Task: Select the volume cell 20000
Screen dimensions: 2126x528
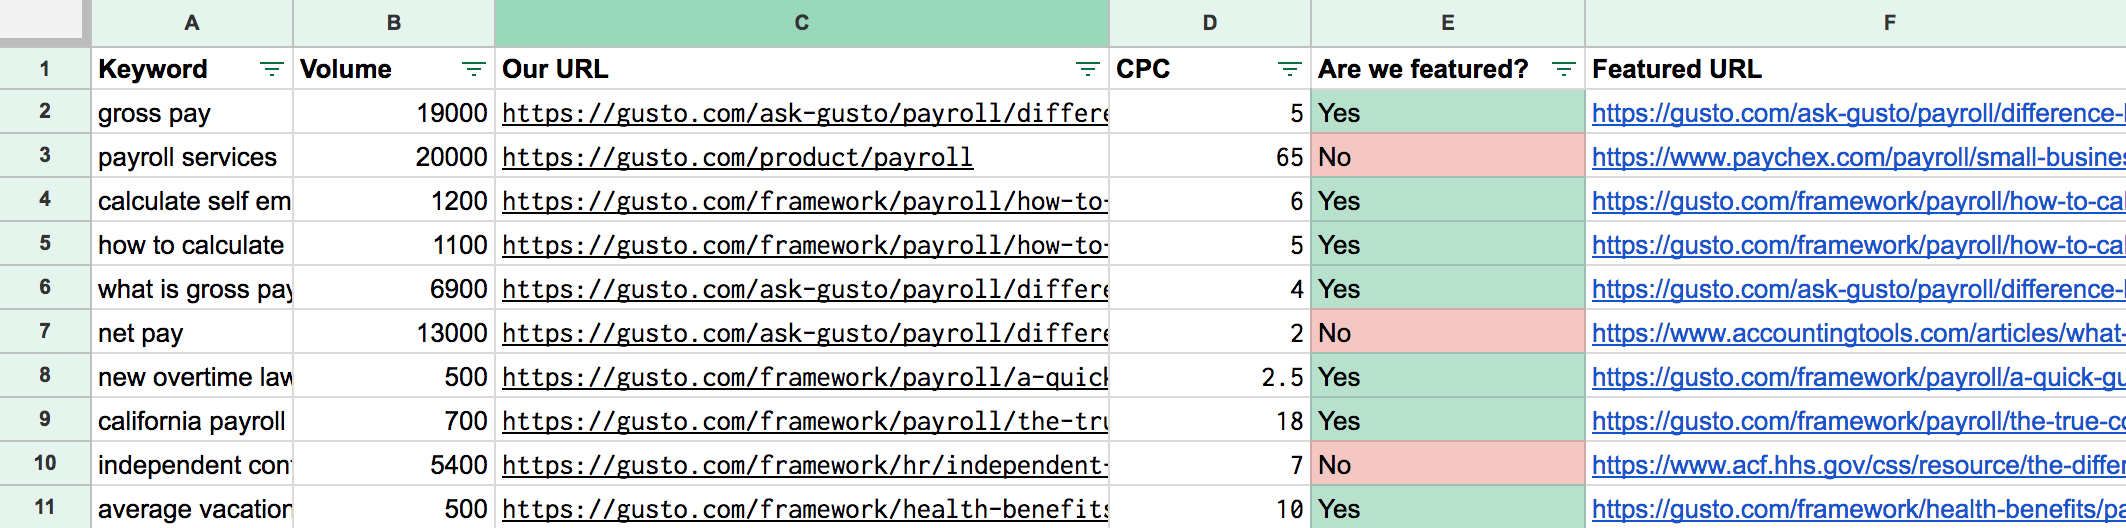Action: tap(394, 157)
